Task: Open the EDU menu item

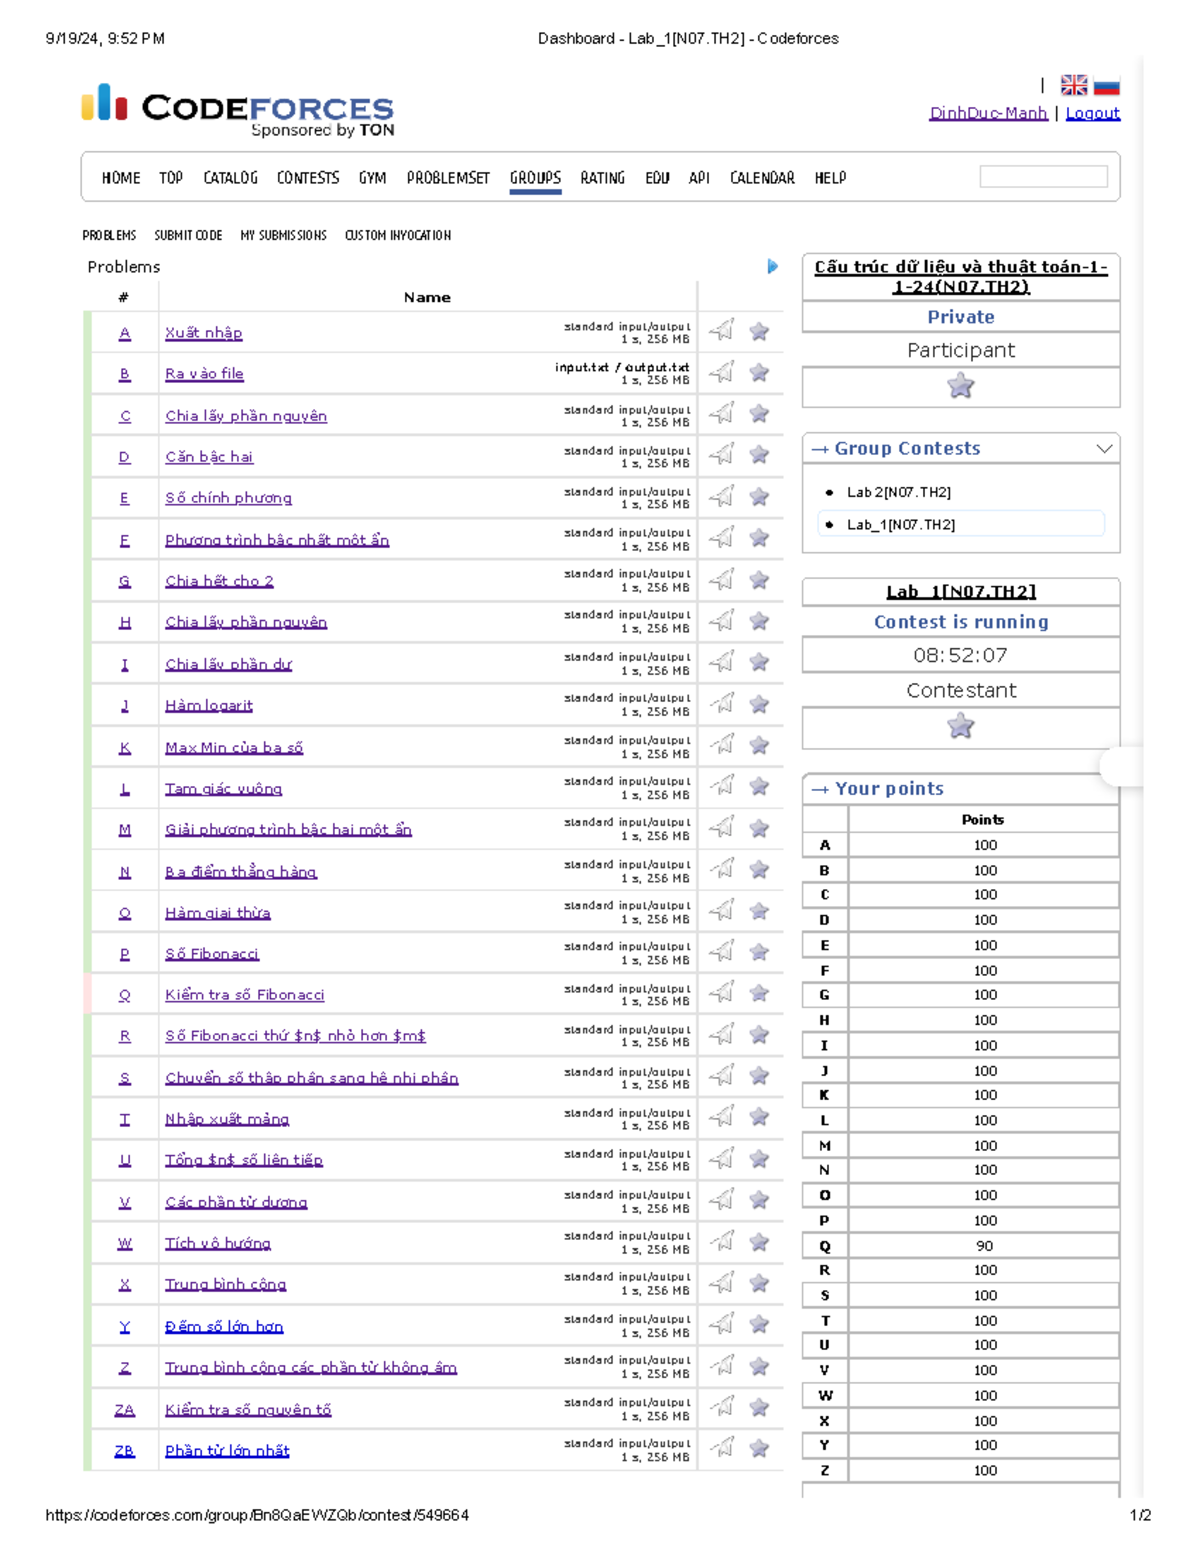Action: coord(657,178)
